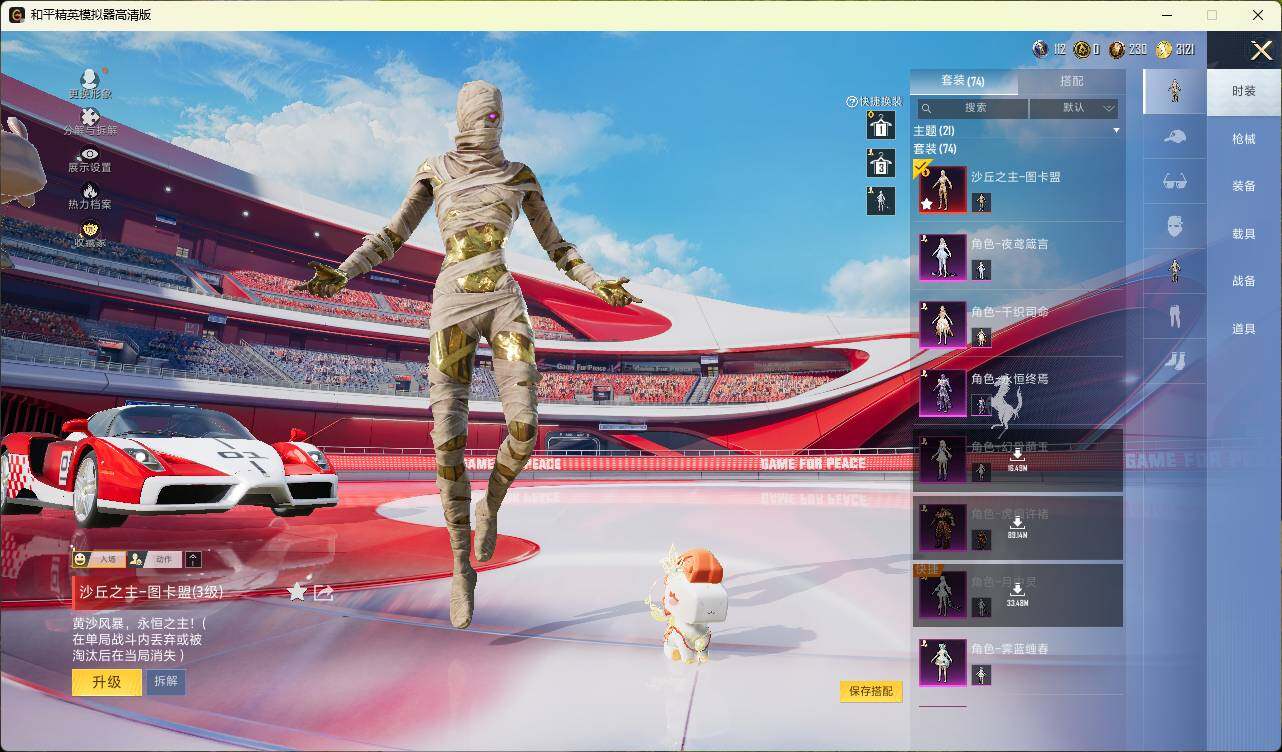Click the 保存搭配 save outfit button
This screenshot has width=1282, height=752.
pos(871,691)
